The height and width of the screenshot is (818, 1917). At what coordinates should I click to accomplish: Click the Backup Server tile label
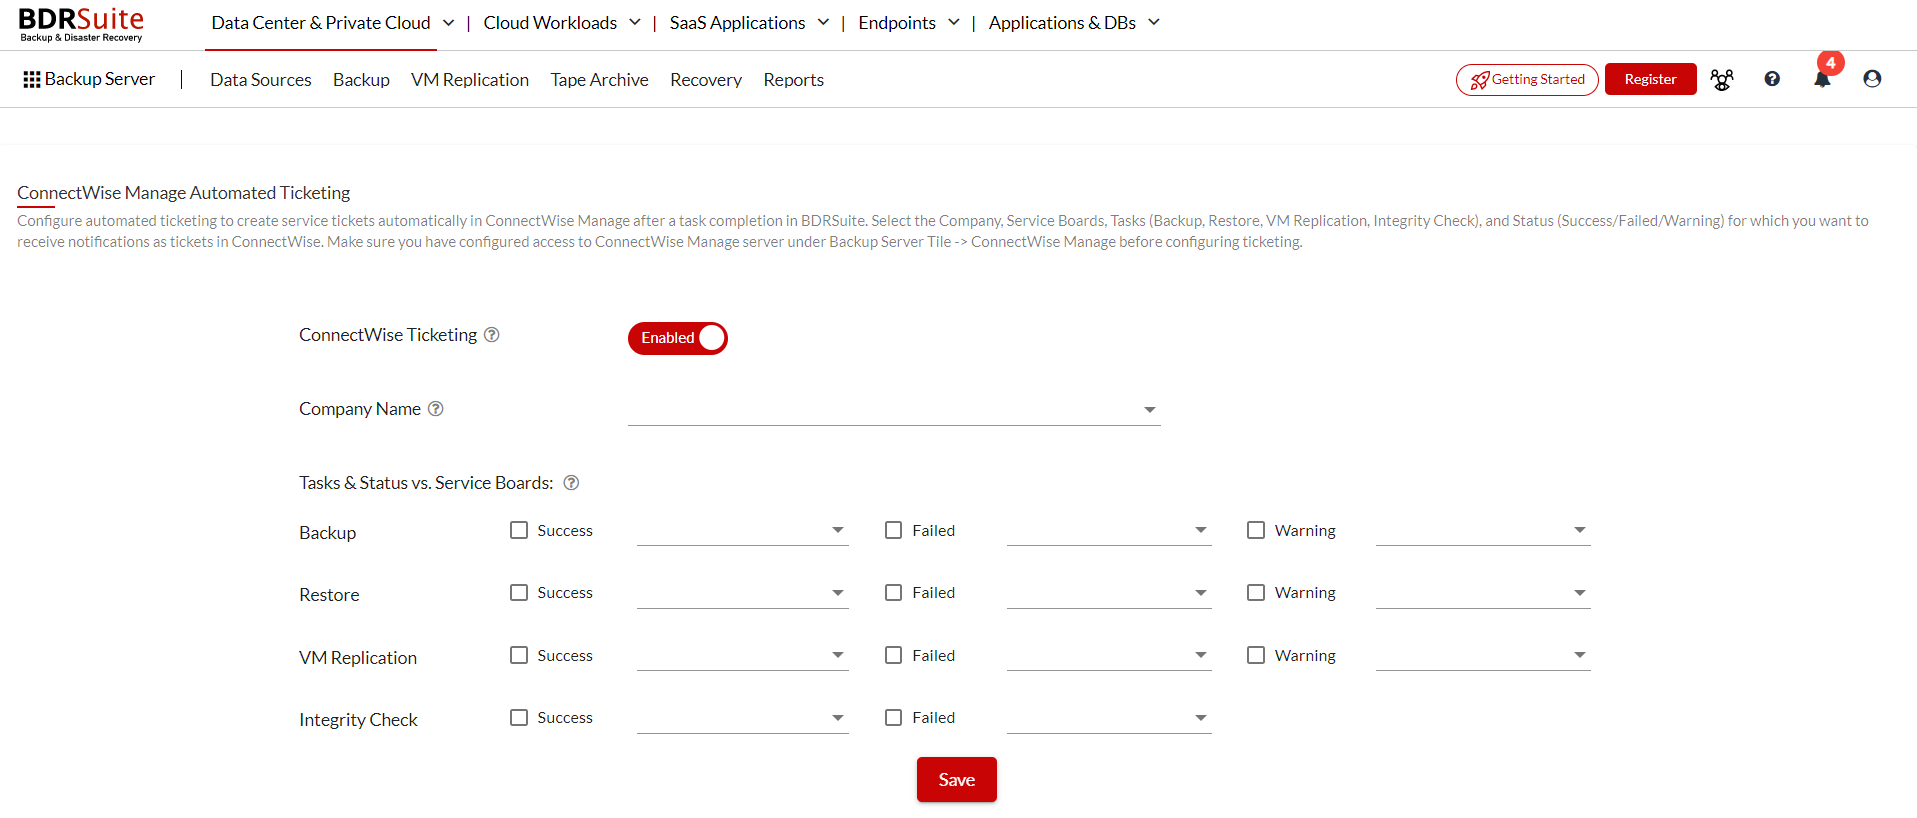click(x=100, y=79)
